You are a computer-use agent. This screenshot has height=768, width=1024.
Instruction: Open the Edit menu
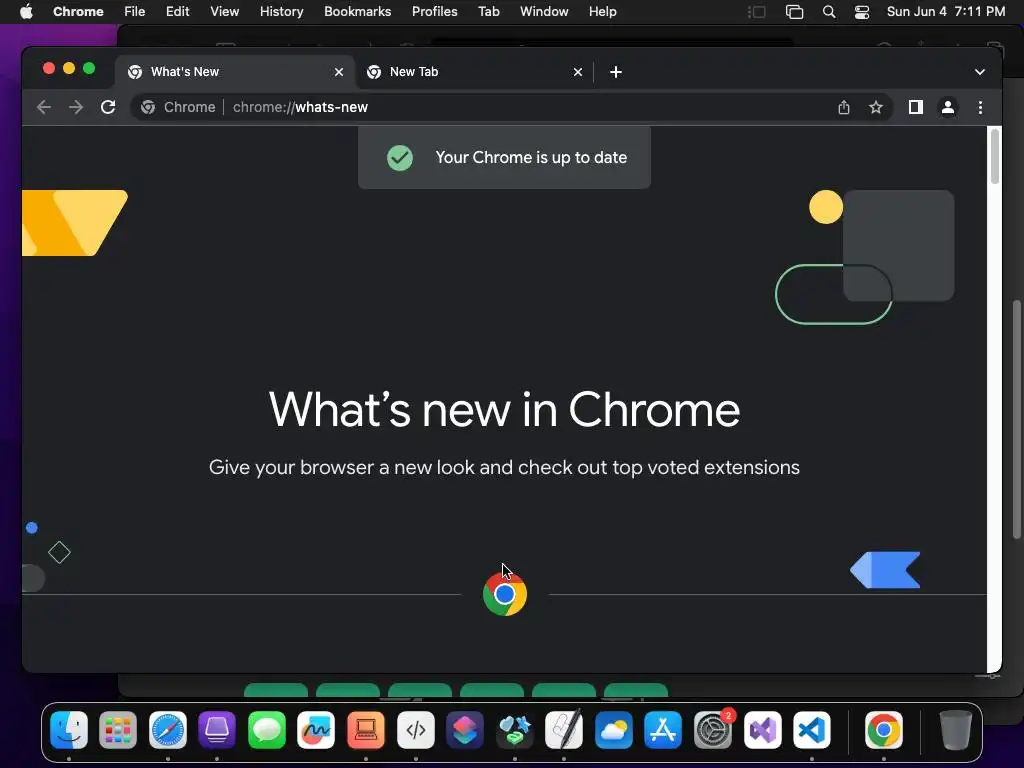178,12
